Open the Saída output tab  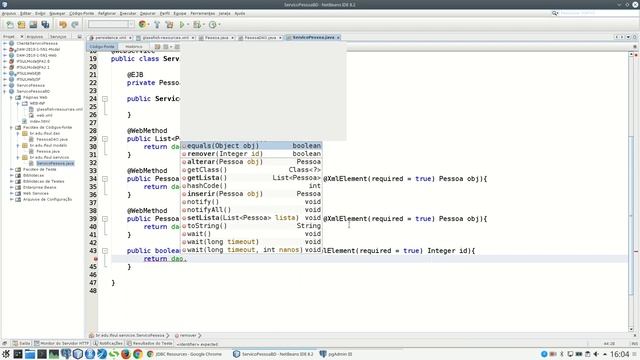point(21,343)
